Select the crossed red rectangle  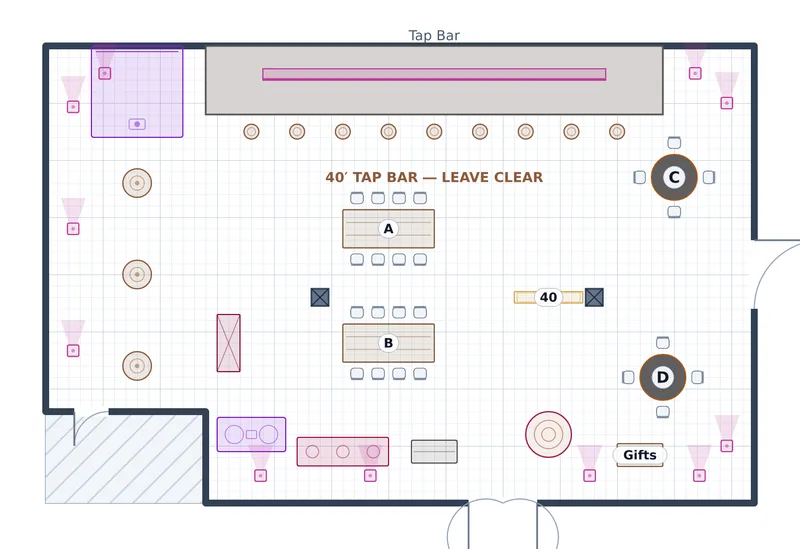tap(229, 343)
